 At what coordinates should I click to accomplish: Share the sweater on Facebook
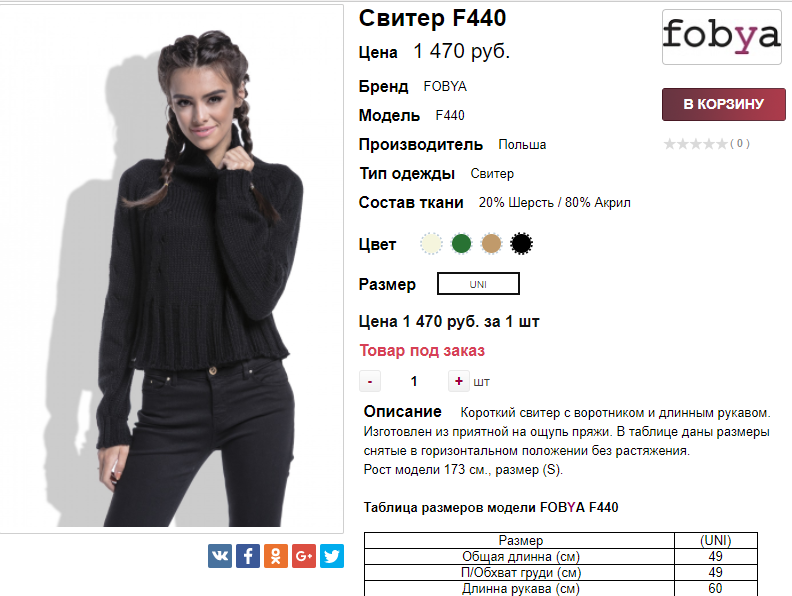click(248, 556)
